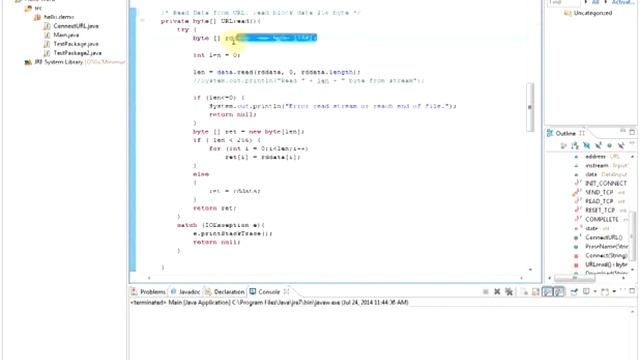Toggle Hide Local Types (green dot) in Outline

(x=609, y=146)
